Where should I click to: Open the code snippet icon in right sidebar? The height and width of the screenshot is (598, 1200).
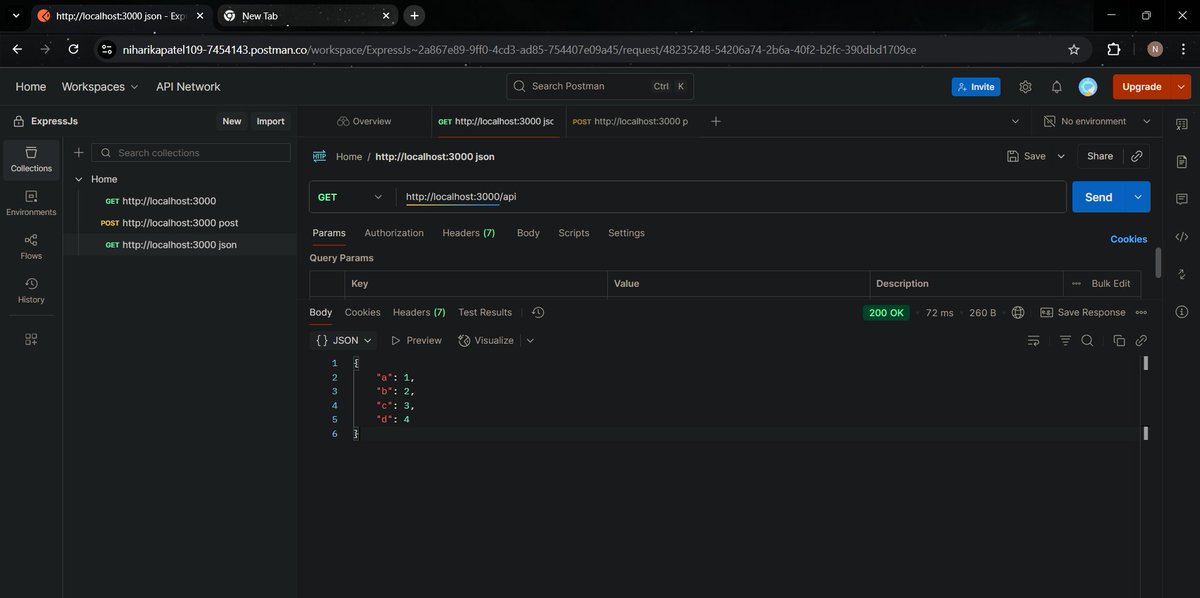[1181, 237]
